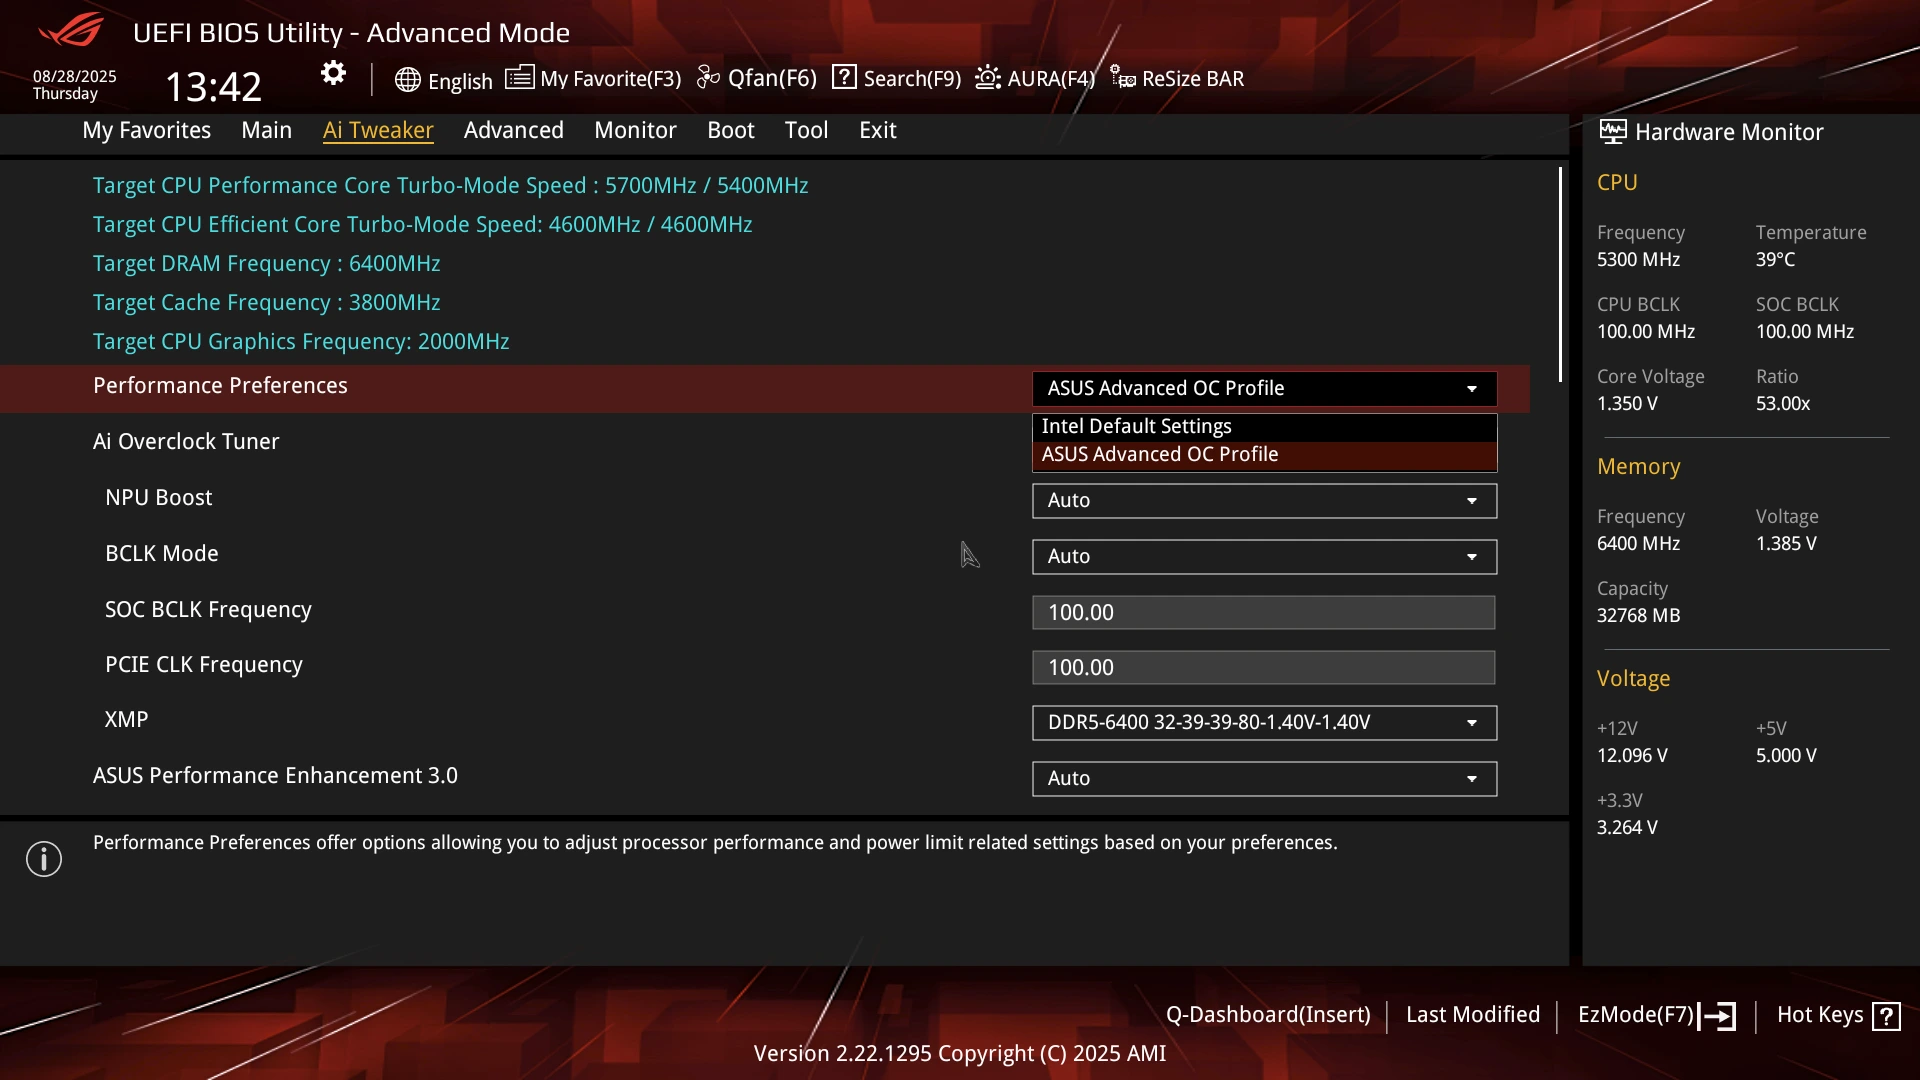This screenshot has height=1080, width=1920.
Task: Select the Ai Tweaker tab
Action: click(378, 130)
